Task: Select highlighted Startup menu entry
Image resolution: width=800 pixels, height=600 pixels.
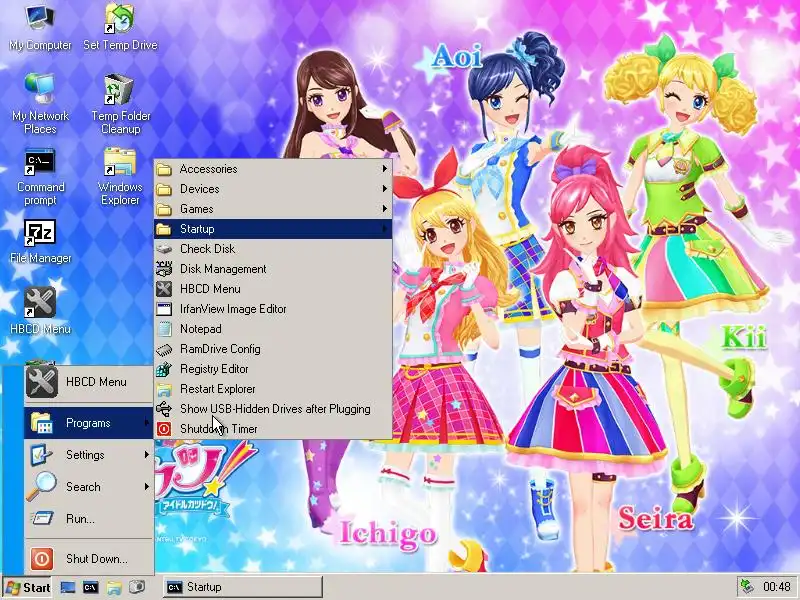Action: tap(273, 229)
